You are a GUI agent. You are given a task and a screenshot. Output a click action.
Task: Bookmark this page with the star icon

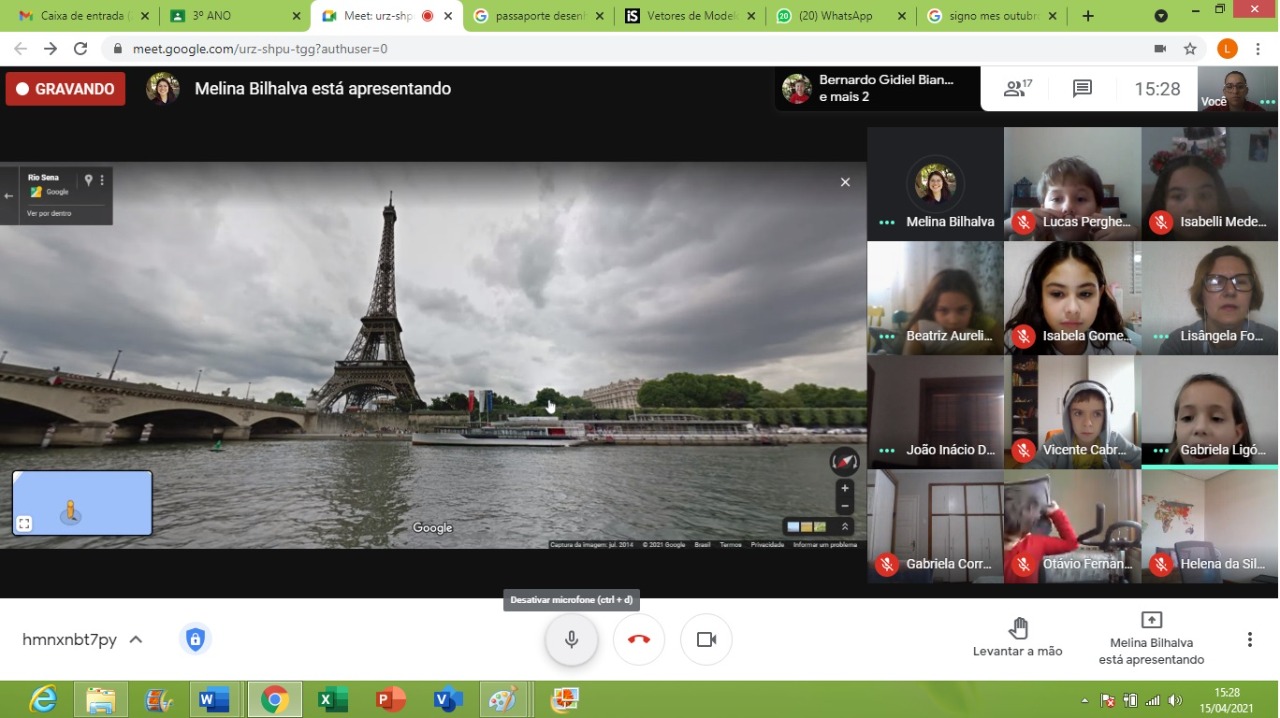click(x=1190, y=49)
